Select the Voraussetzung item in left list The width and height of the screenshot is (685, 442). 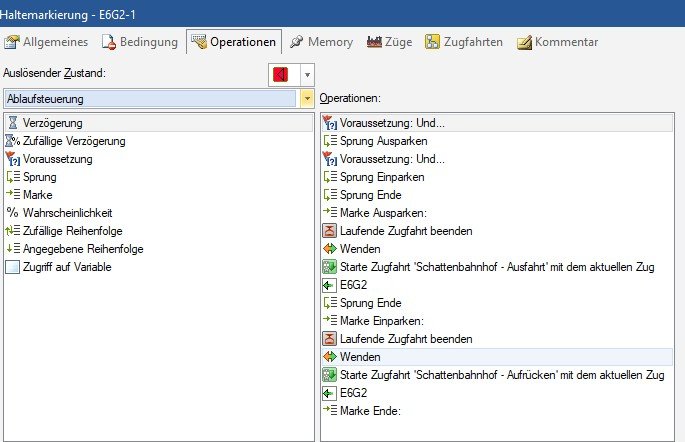pyautogui.click(x=58, y=159)
